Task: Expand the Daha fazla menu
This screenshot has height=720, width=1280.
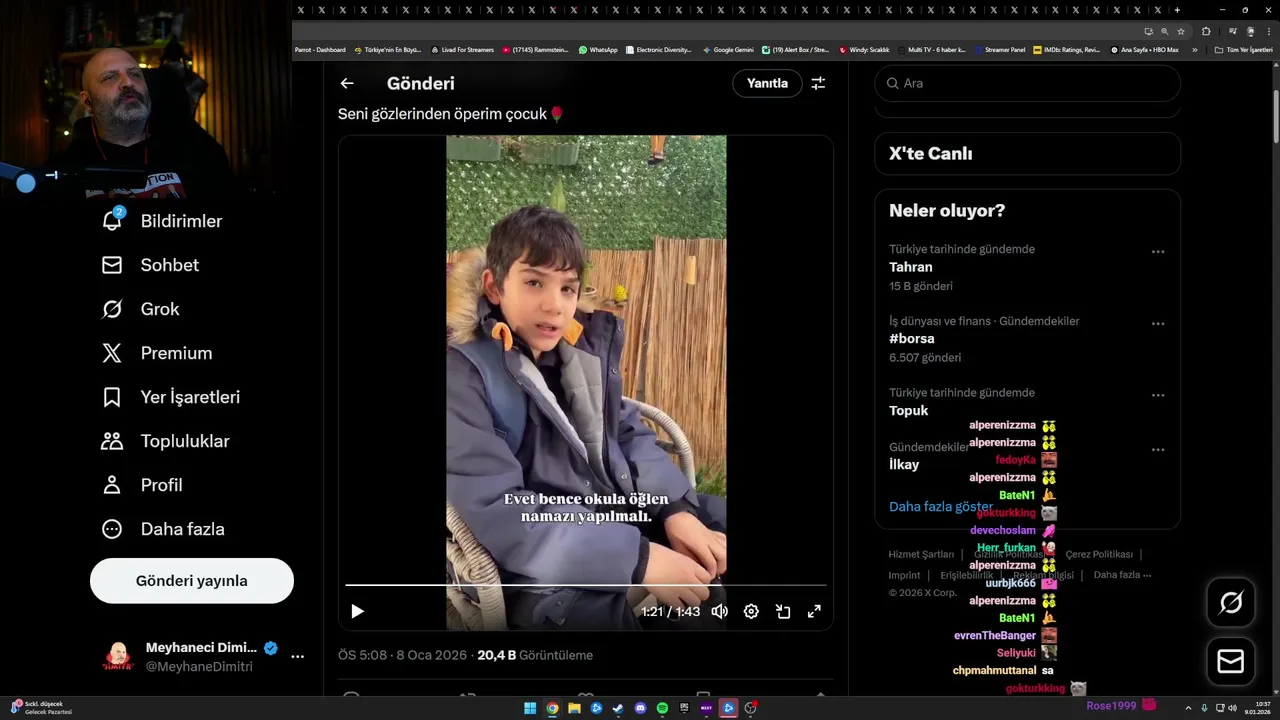Action: (x=163, y=529)
